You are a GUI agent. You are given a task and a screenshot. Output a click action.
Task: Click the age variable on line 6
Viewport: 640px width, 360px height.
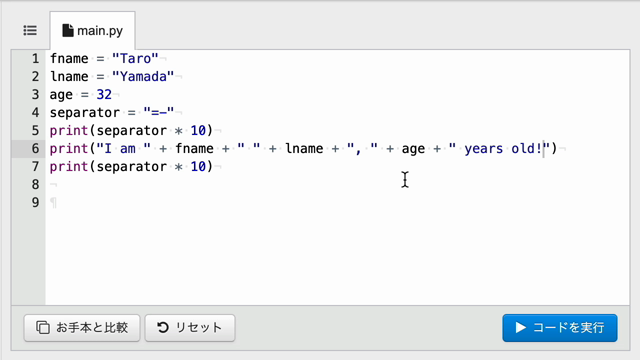click(x=413, y=149)
